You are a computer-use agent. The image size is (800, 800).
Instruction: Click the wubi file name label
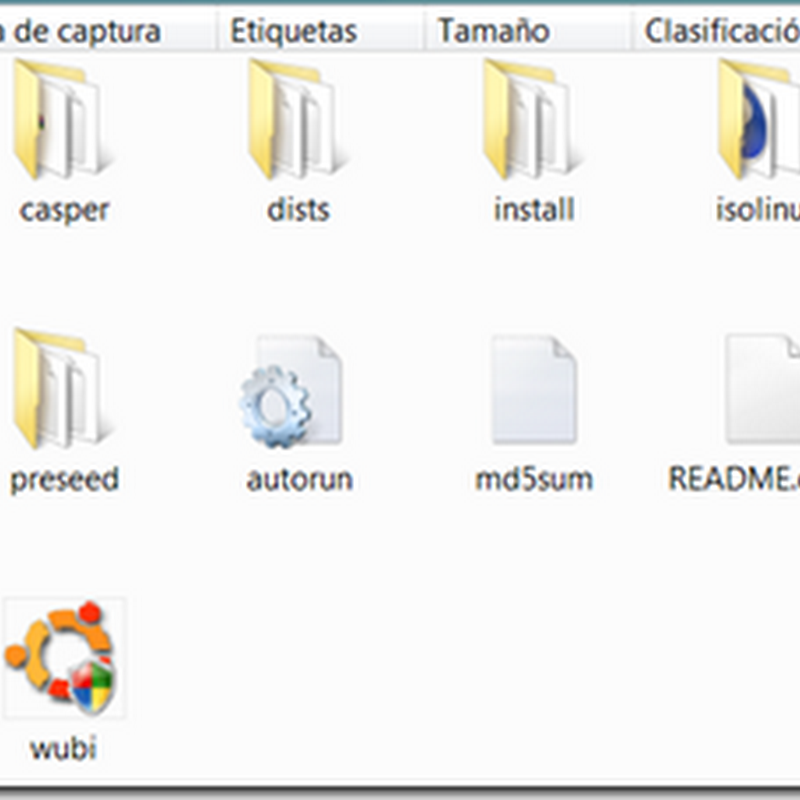63,749
